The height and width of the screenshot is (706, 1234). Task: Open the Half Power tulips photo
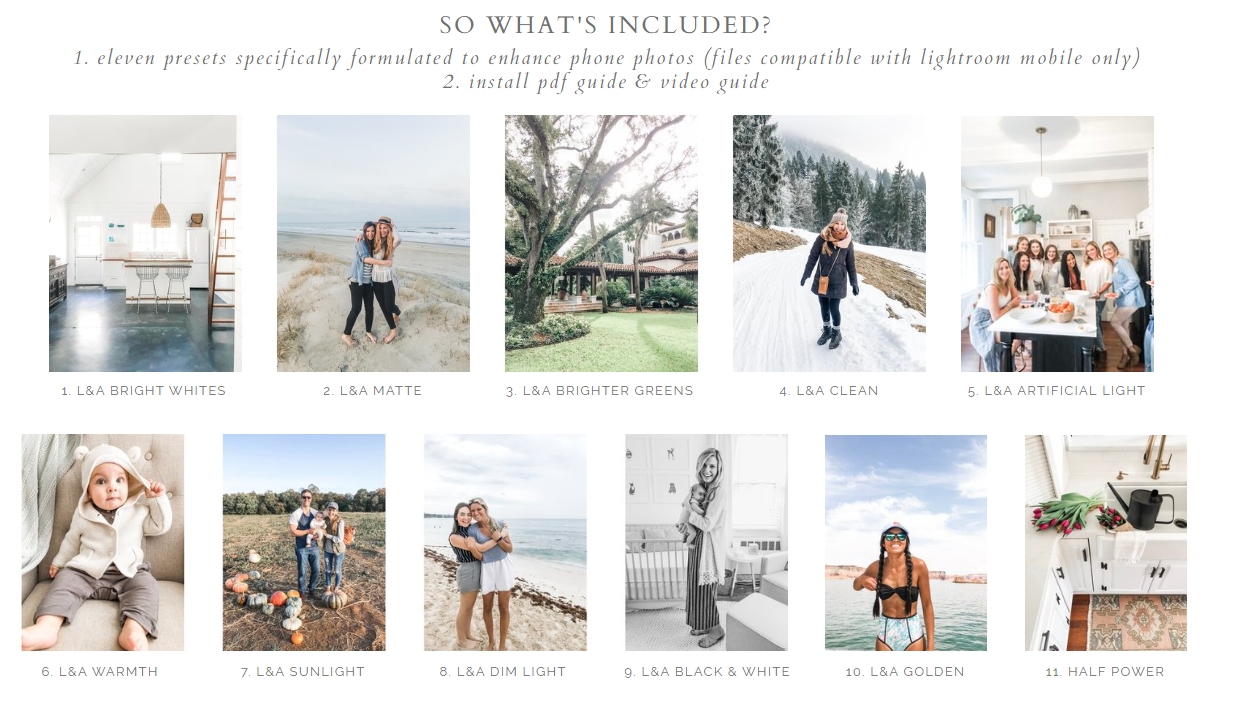(1106, 542)
